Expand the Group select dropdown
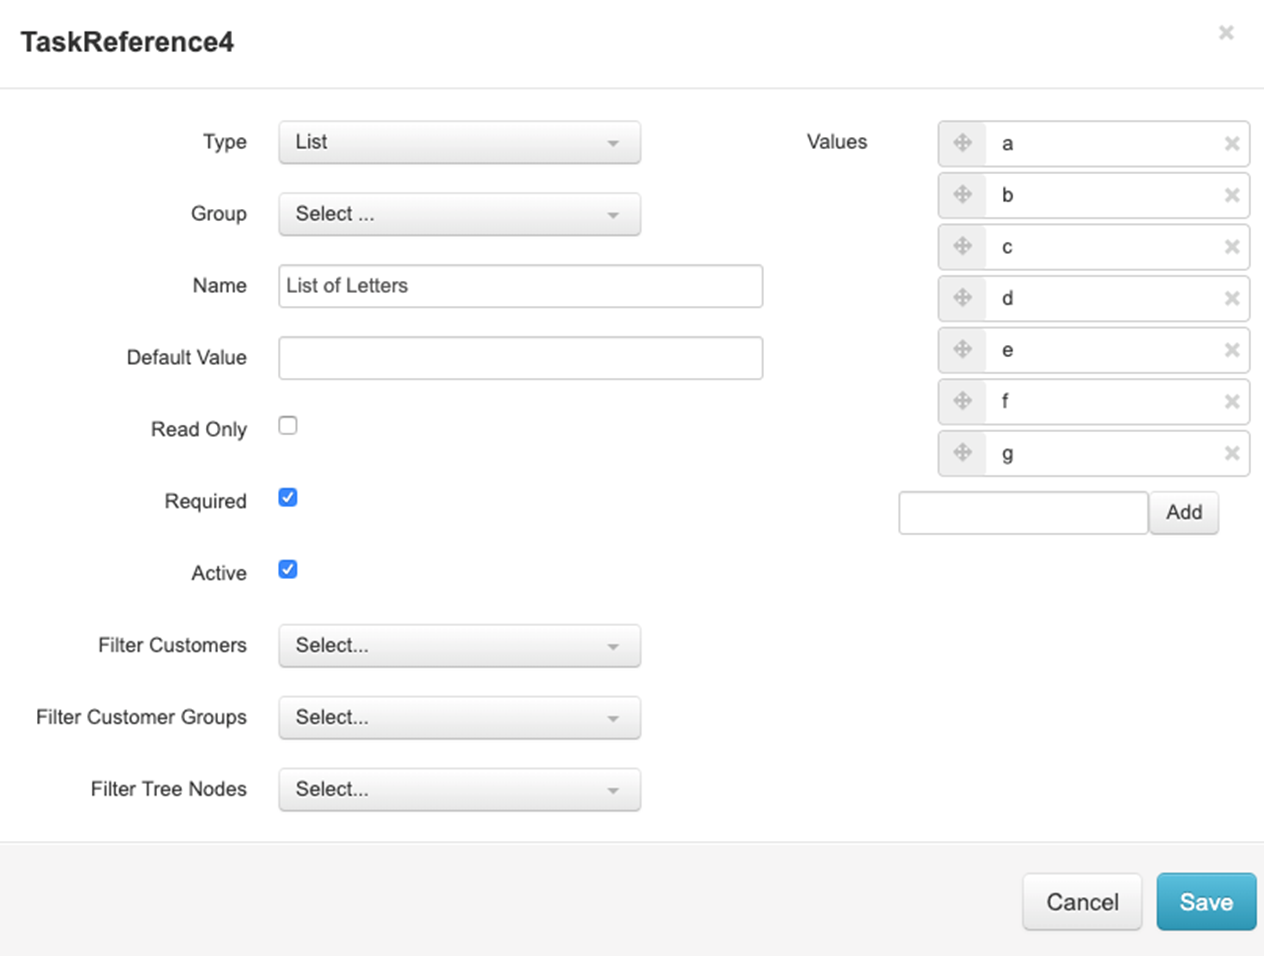The width and height of the screenshot is (1275, 956). 459,214
